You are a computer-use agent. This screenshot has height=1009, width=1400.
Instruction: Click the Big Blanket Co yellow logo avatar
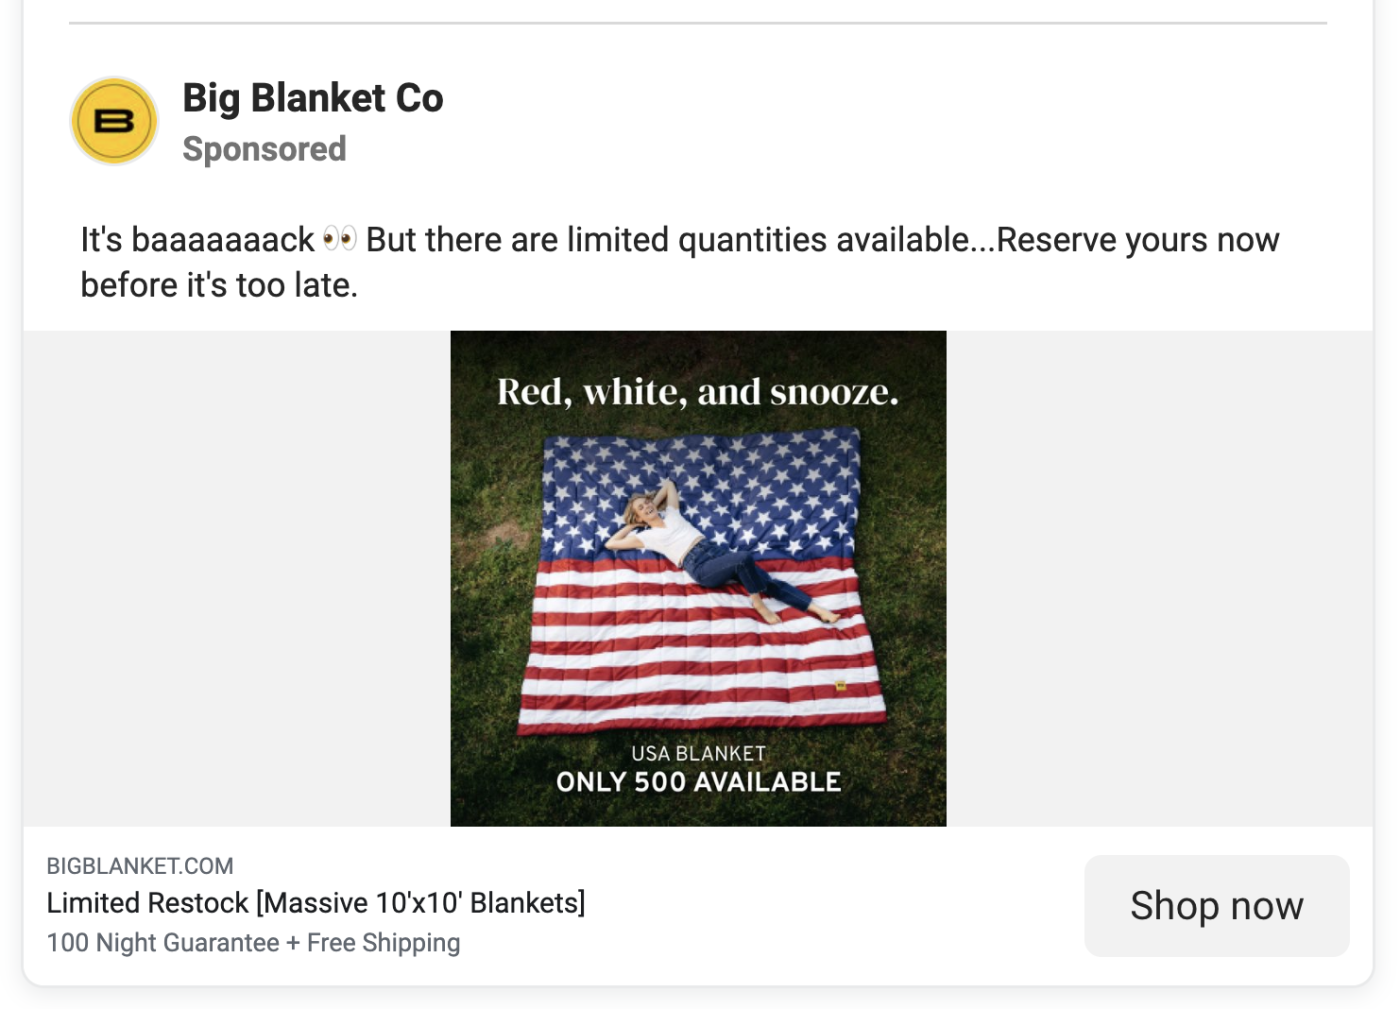[114, 121]
